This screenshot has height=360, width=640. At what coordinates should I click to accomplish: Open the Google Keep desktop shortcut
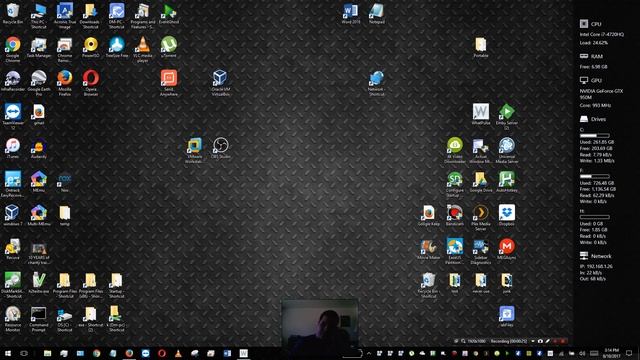point(429,216)
